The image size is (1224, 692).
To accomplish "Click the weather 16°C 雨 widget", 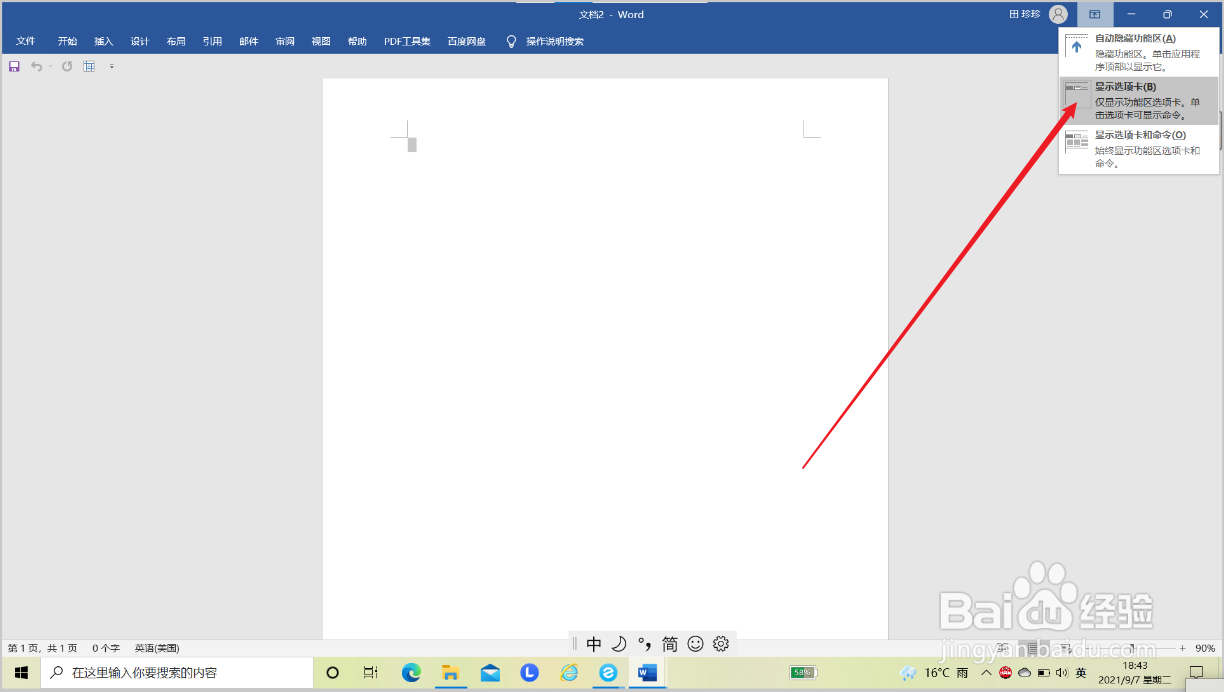I will pos(935,673).
